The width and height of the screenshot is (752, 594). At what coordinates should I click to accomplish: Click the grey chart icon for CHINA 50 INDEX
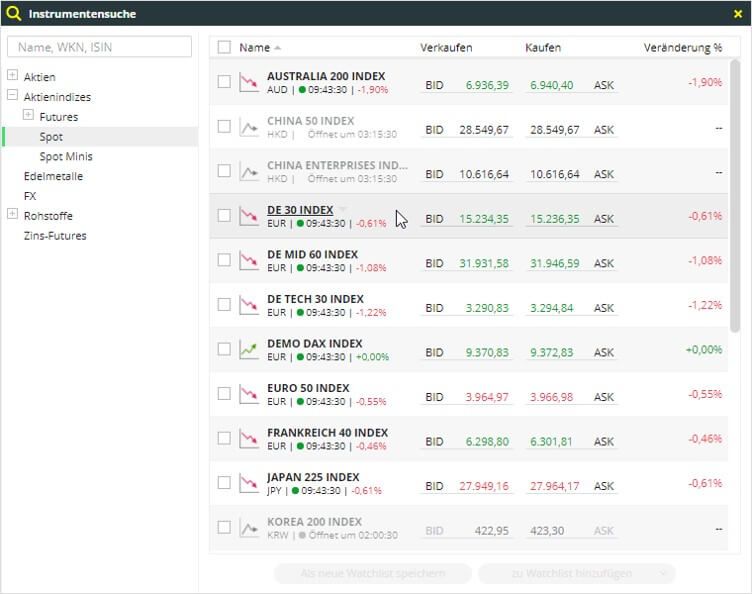tap(249, 127)
